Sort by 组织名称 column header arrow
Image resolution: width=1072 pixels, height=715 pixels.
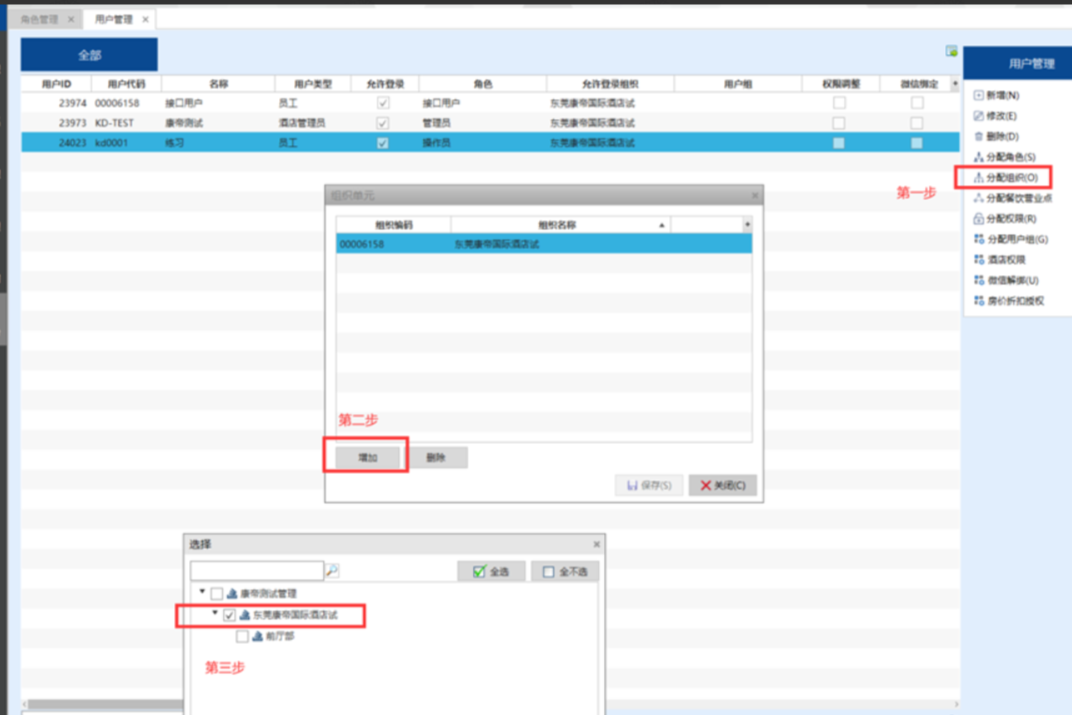coord(661,226)
